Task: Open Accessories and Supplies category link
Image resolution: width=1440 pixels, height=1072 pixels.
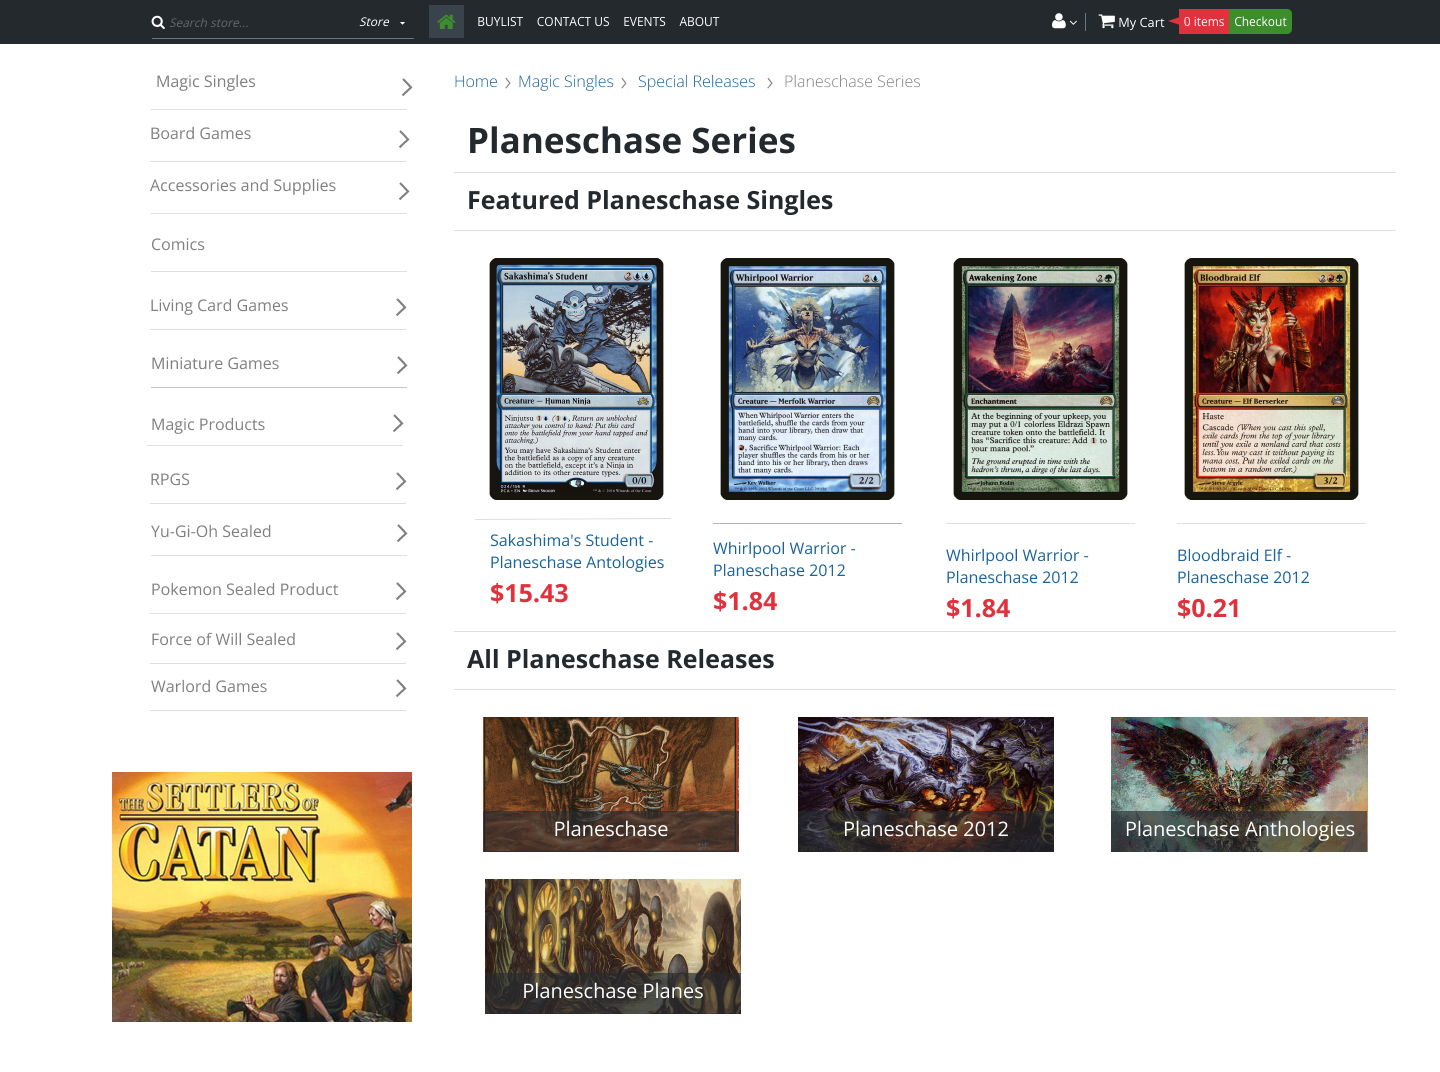Action: pos(243,186)
